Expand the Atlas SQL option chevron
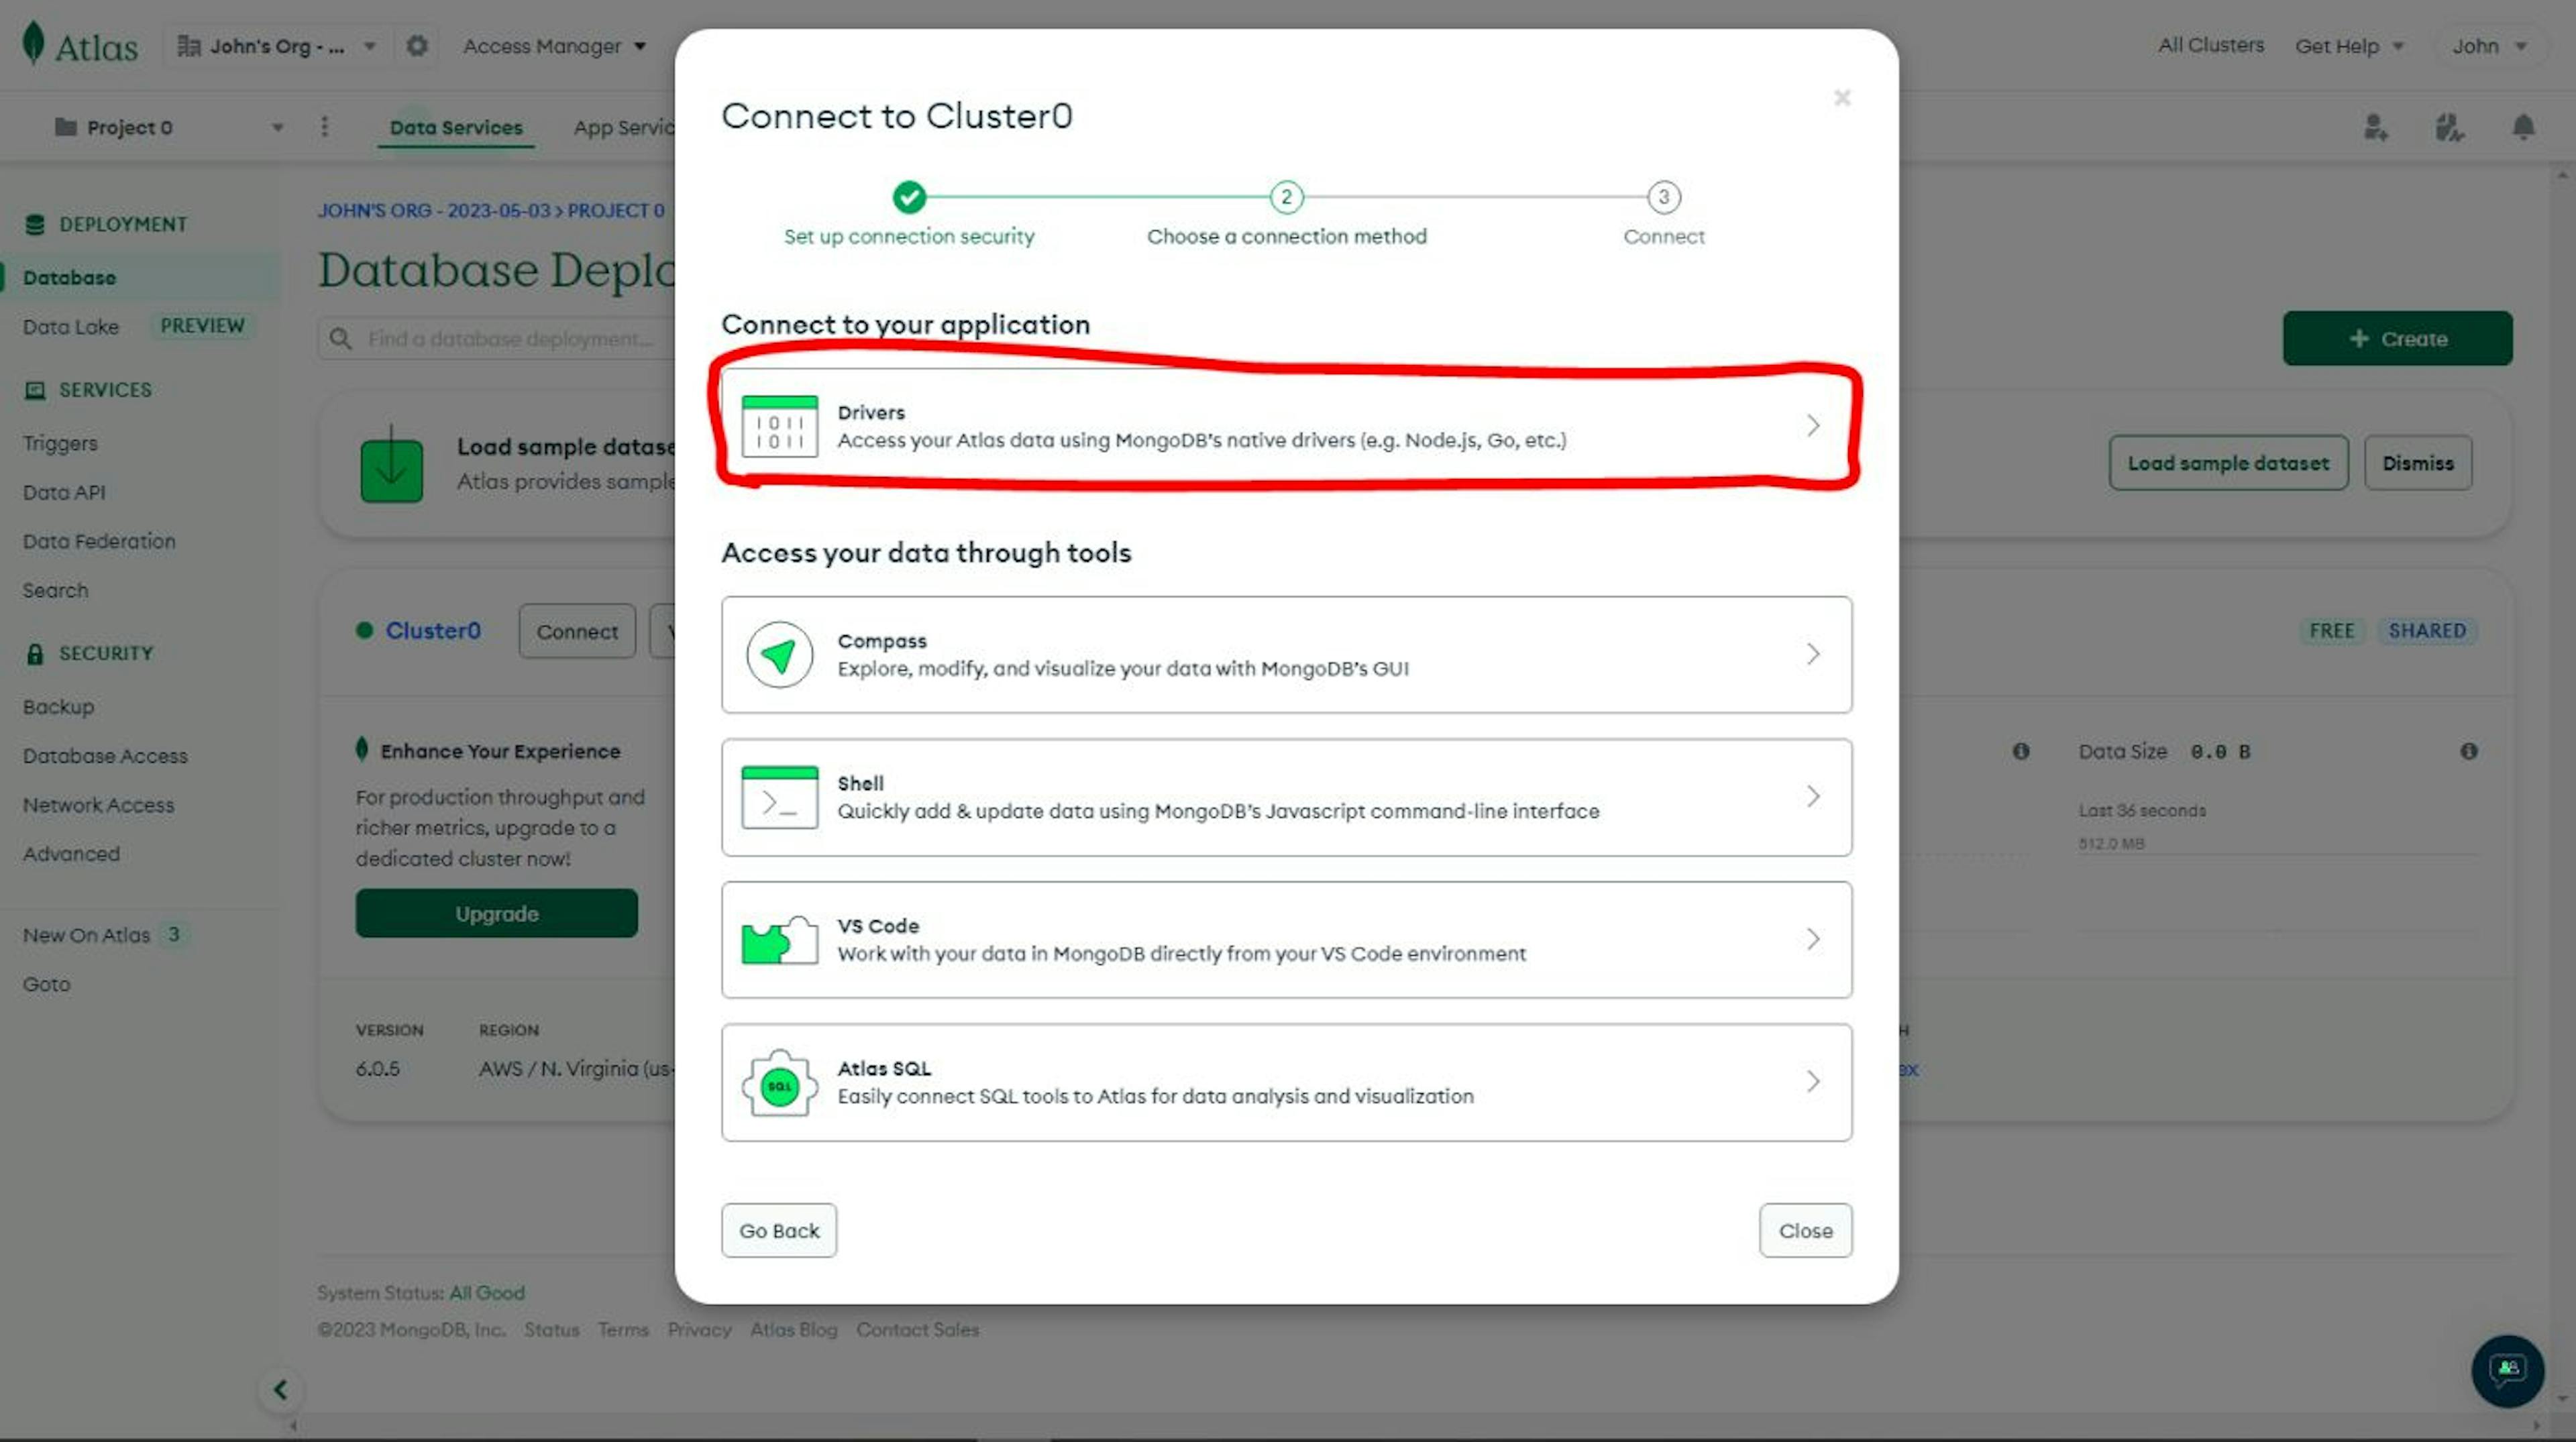The height and width of the screenshot is (1442, 2576). [x=1813, y=1082]
